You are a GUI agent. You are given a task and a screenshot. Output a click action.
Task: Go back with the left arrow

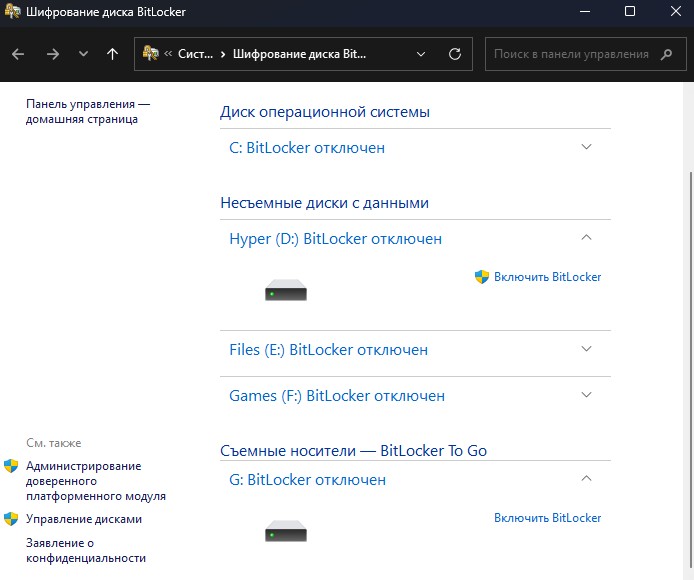[18, 54]
